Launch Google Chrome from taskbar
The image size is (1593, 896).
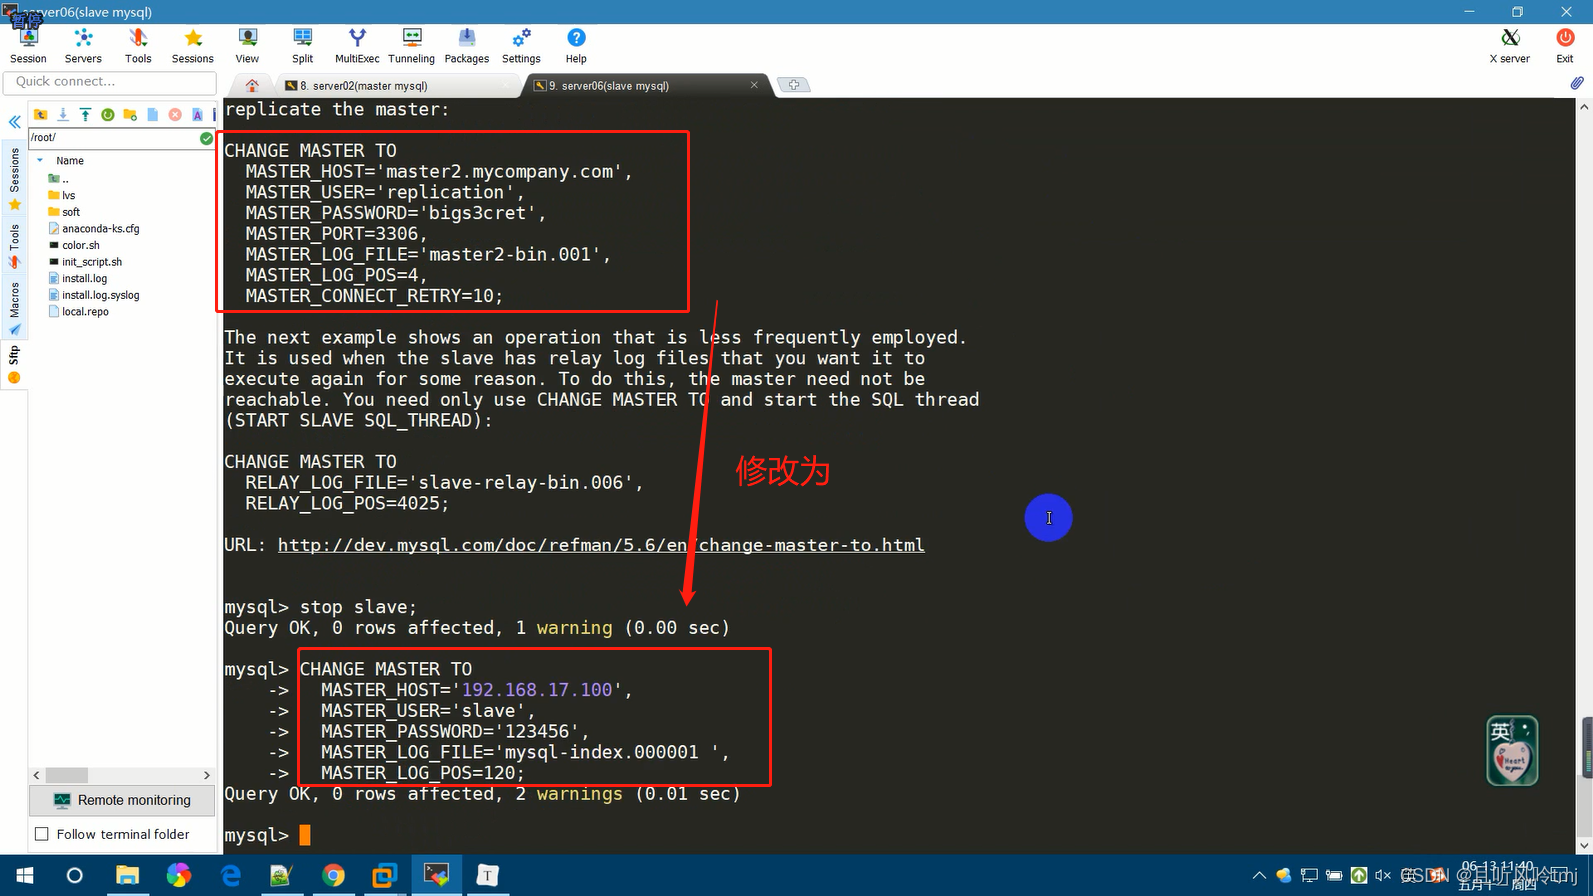point(333,876)
